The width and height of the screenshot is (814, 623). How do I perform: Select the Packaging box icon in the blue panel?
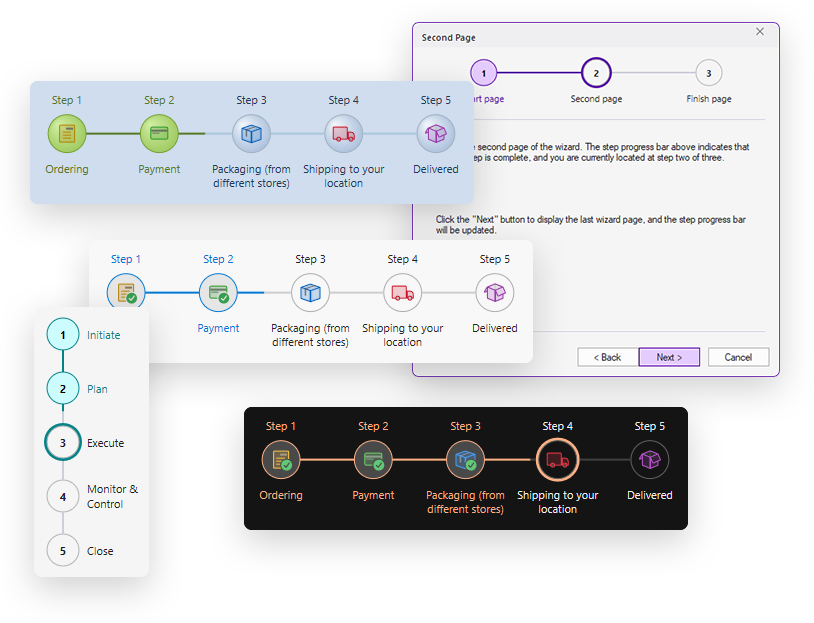coord(251,133)
